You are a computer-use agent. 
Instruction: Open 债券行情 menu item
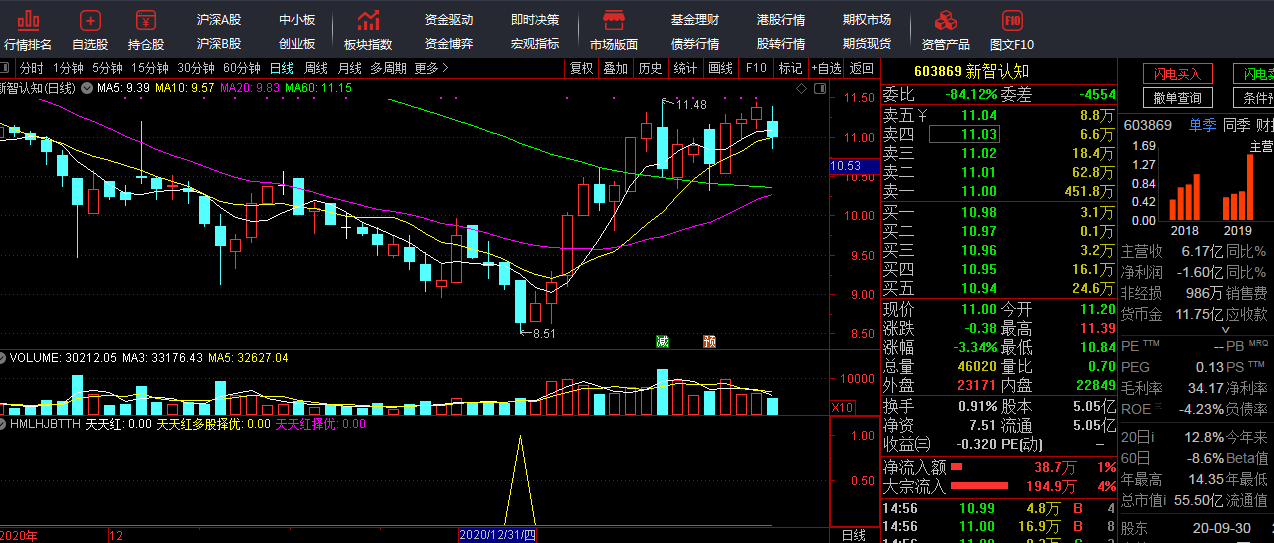click(x=695, y=44)
